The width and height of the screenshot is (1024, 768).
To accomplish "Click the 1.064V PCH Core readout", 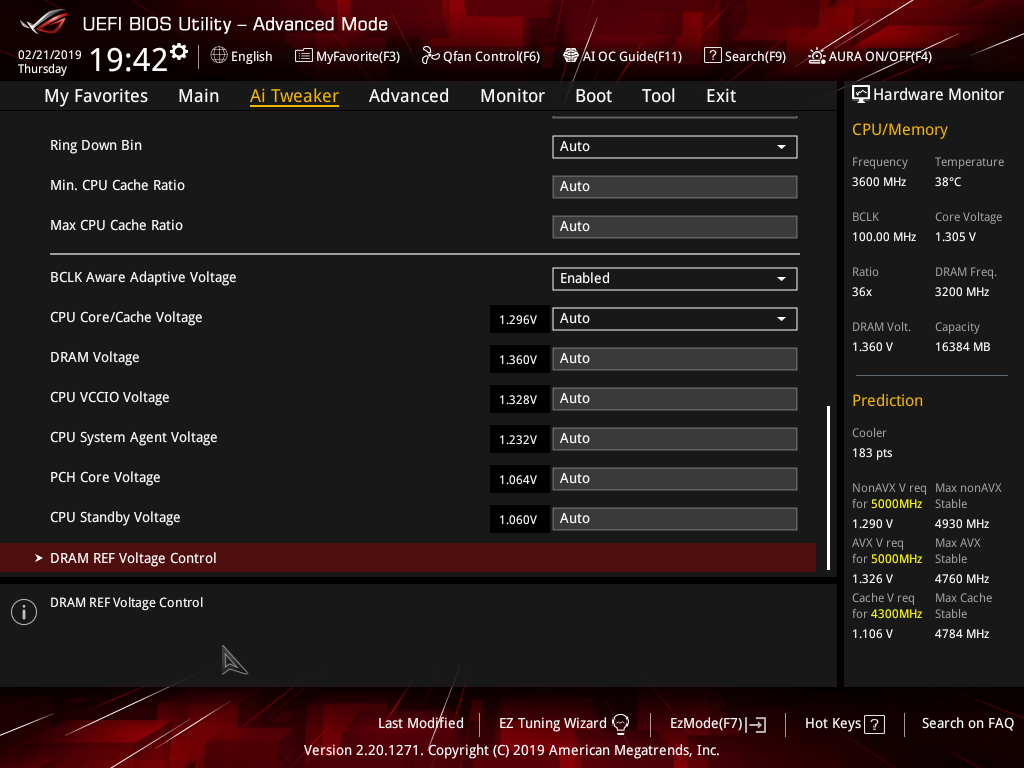I will tap(519, 479).
